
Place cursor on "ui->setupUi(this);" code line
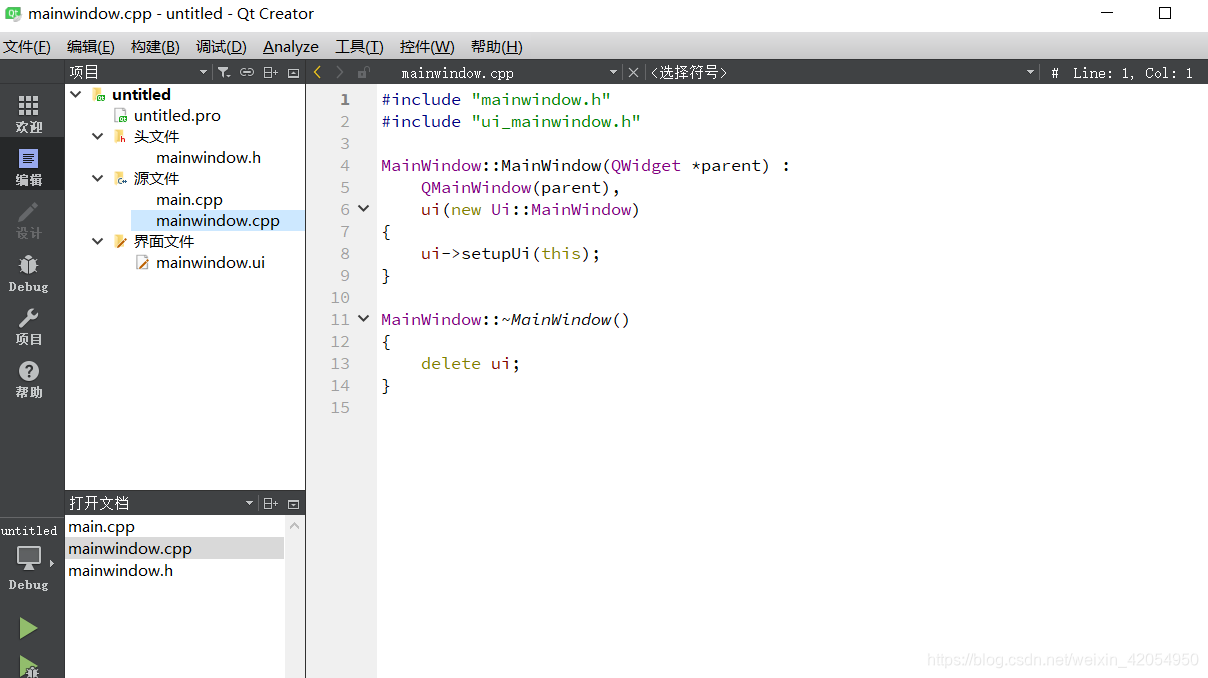(x=510, y=253)
